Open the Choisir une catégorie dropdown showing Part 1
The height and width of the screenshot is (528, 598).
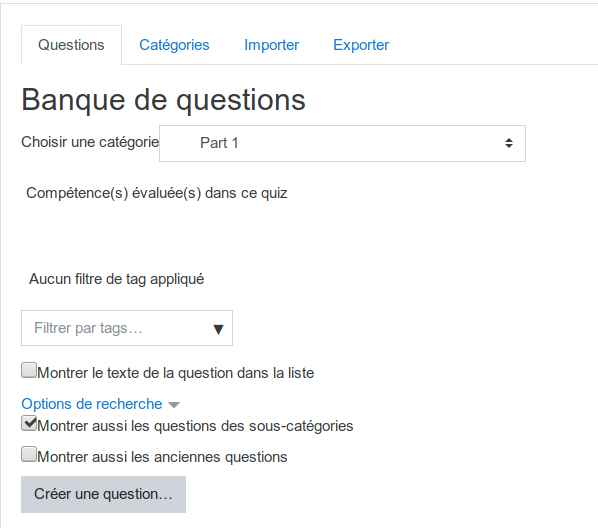click(x=342, y=143)
